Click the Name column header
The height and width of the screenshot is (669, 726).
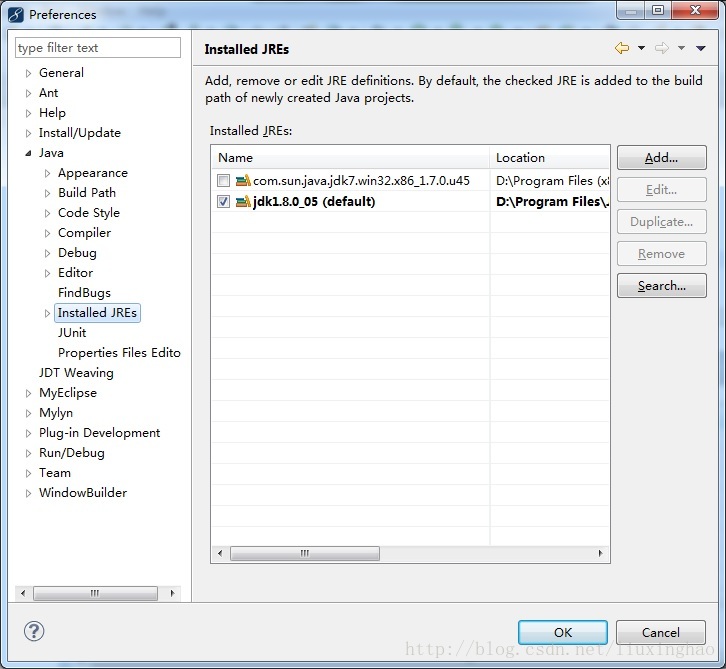(x=350, y=158)
